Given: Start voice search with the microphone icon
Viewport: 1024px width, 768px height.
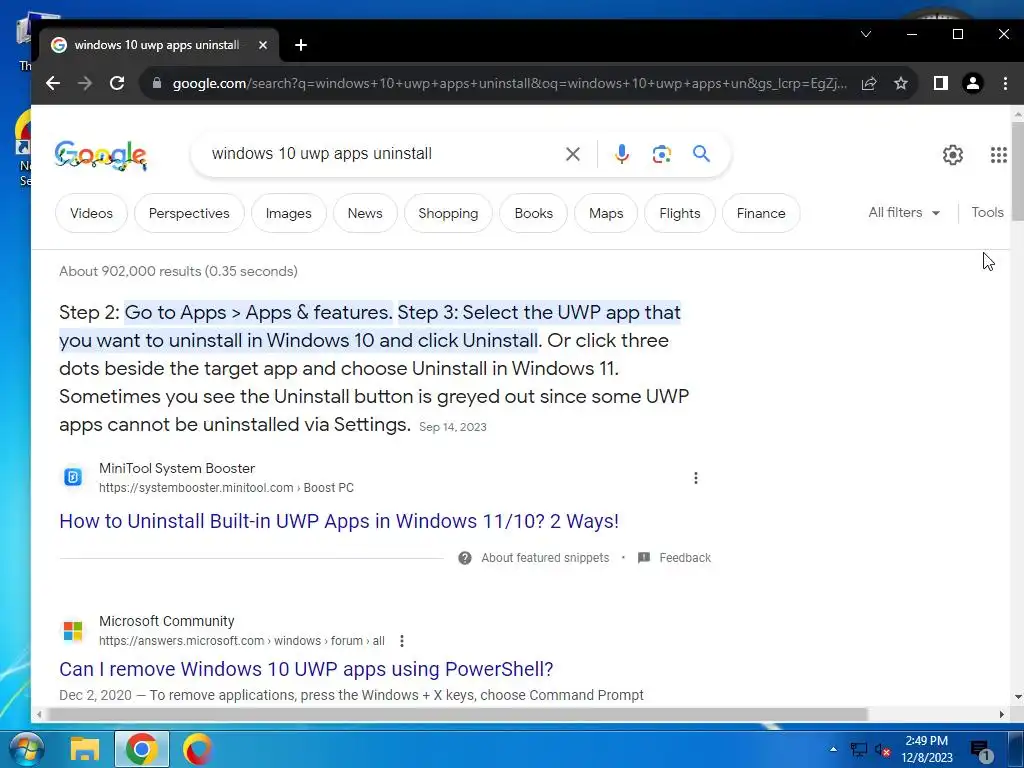Looking at the screenshot, I should pyautogui.click(x=622, y=154).
